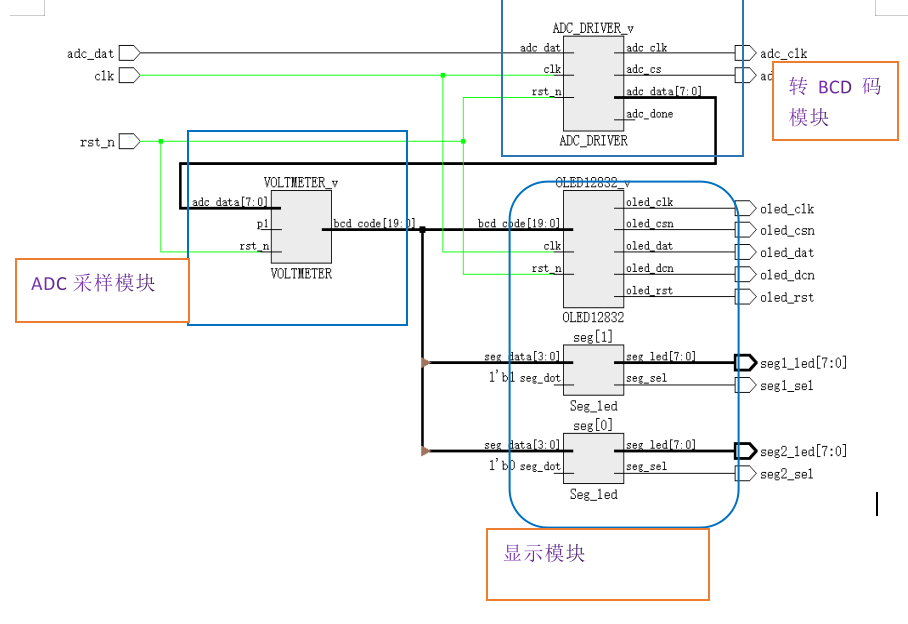This screenshot has width=908, height=624.
Task: Click the seg2_led[7:0] bus output pin
Action: pos(745,451)
